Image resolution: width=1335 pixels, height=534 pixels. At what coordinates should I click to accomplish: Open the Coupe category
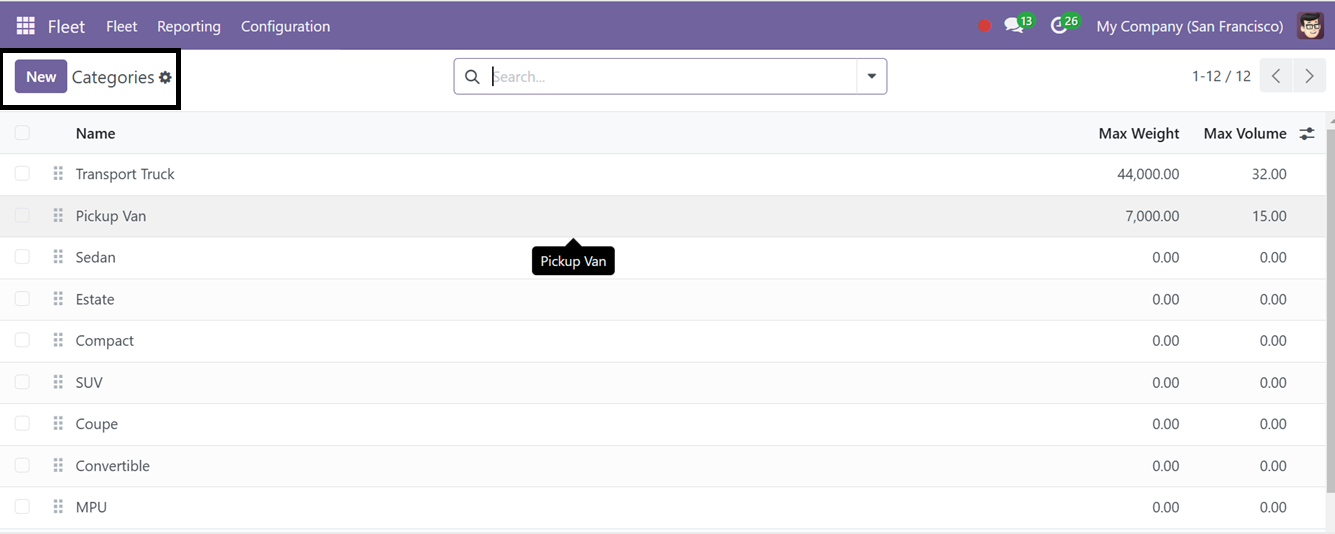[97, 424]
